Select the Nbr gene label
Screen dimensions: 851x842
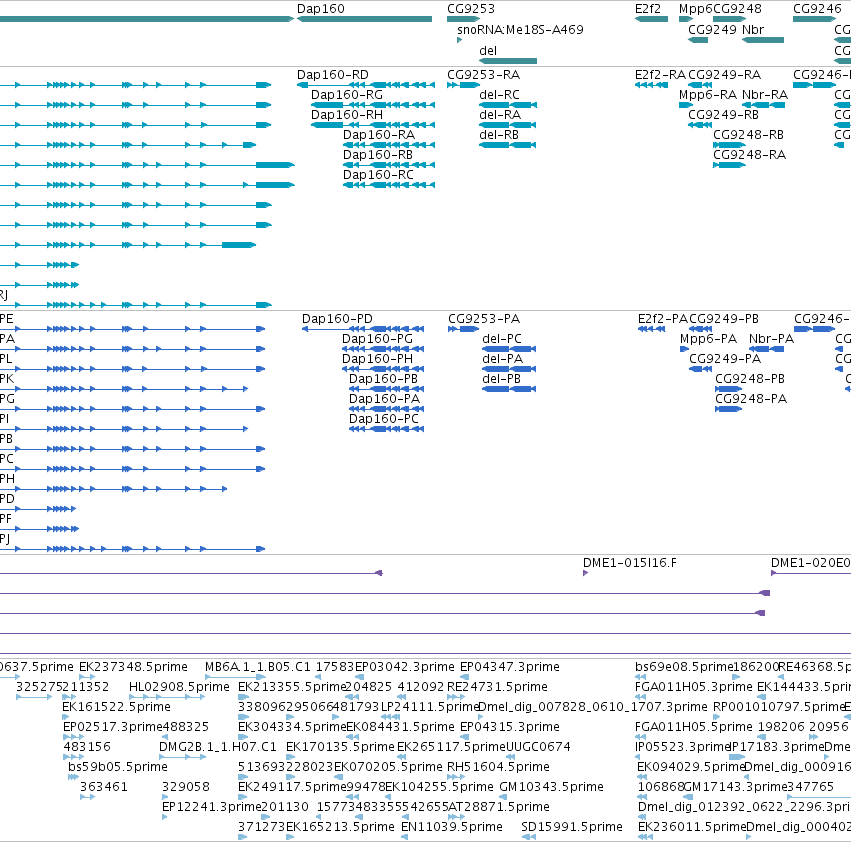(x=753, y=30)
